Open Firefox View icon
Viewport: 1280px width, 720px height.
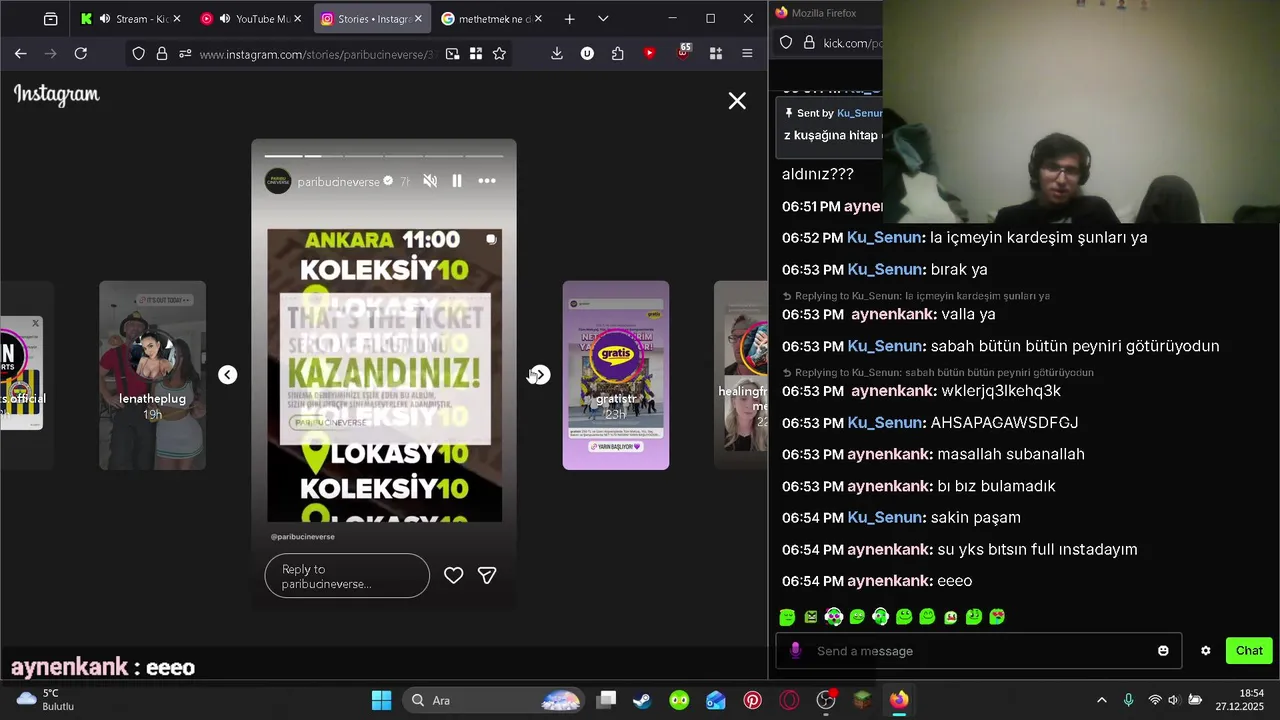click(x=51, y=19)
